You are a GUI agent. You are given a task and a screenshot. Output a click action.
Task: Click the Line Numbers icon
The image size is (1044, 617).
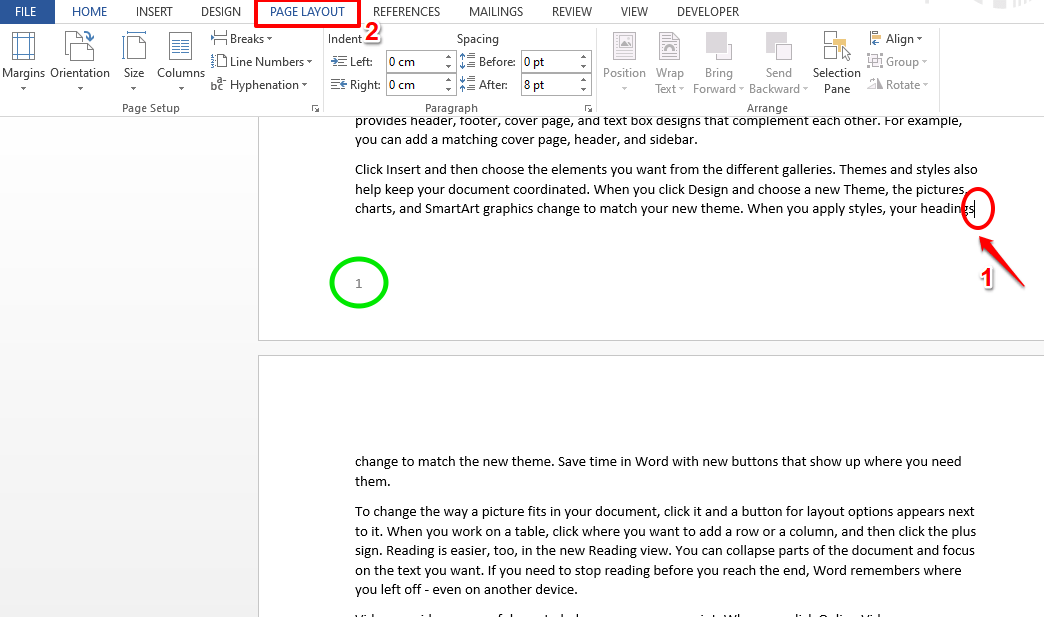261,61
